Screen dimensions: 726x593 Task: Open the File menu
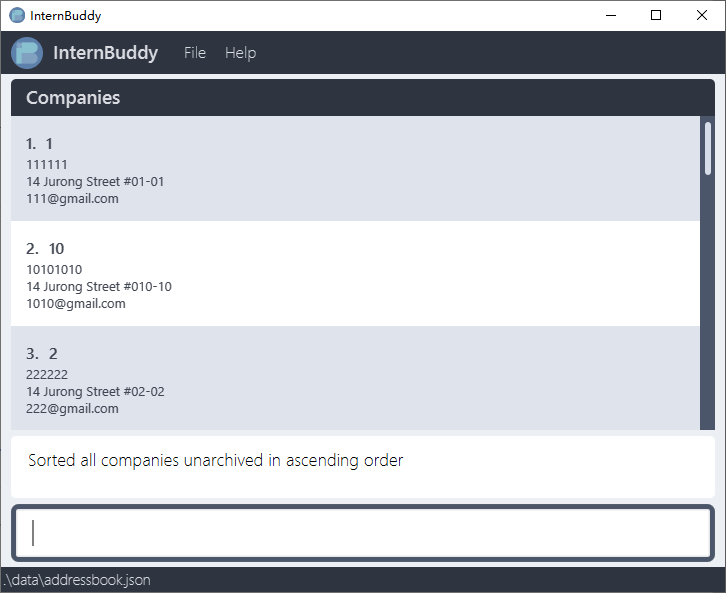click(194, 53)
